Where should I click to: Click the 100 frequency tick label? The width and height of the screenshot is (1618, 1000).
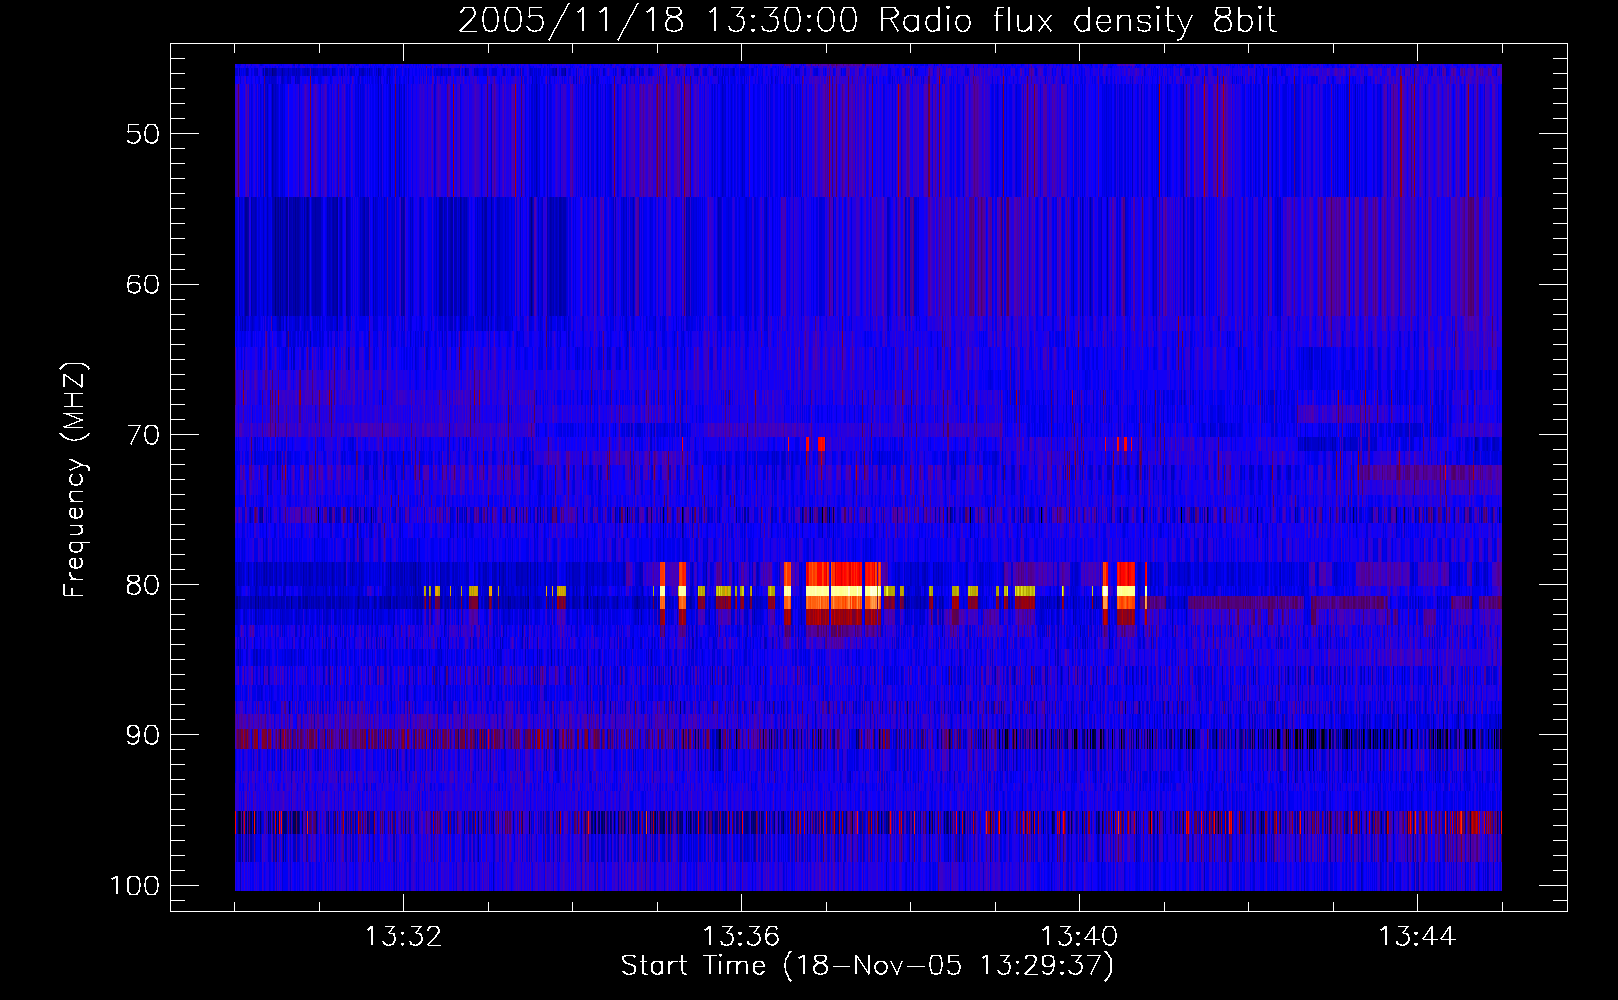point(135,886)
